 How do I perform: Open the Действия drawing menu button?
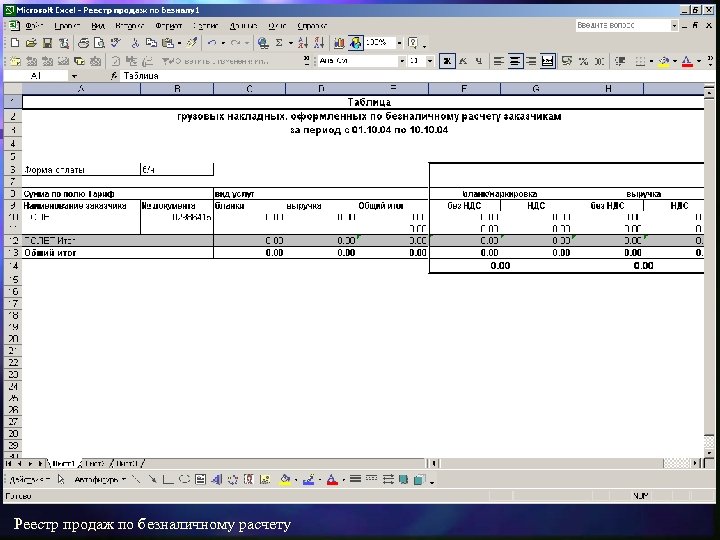[x=29, y=480]
